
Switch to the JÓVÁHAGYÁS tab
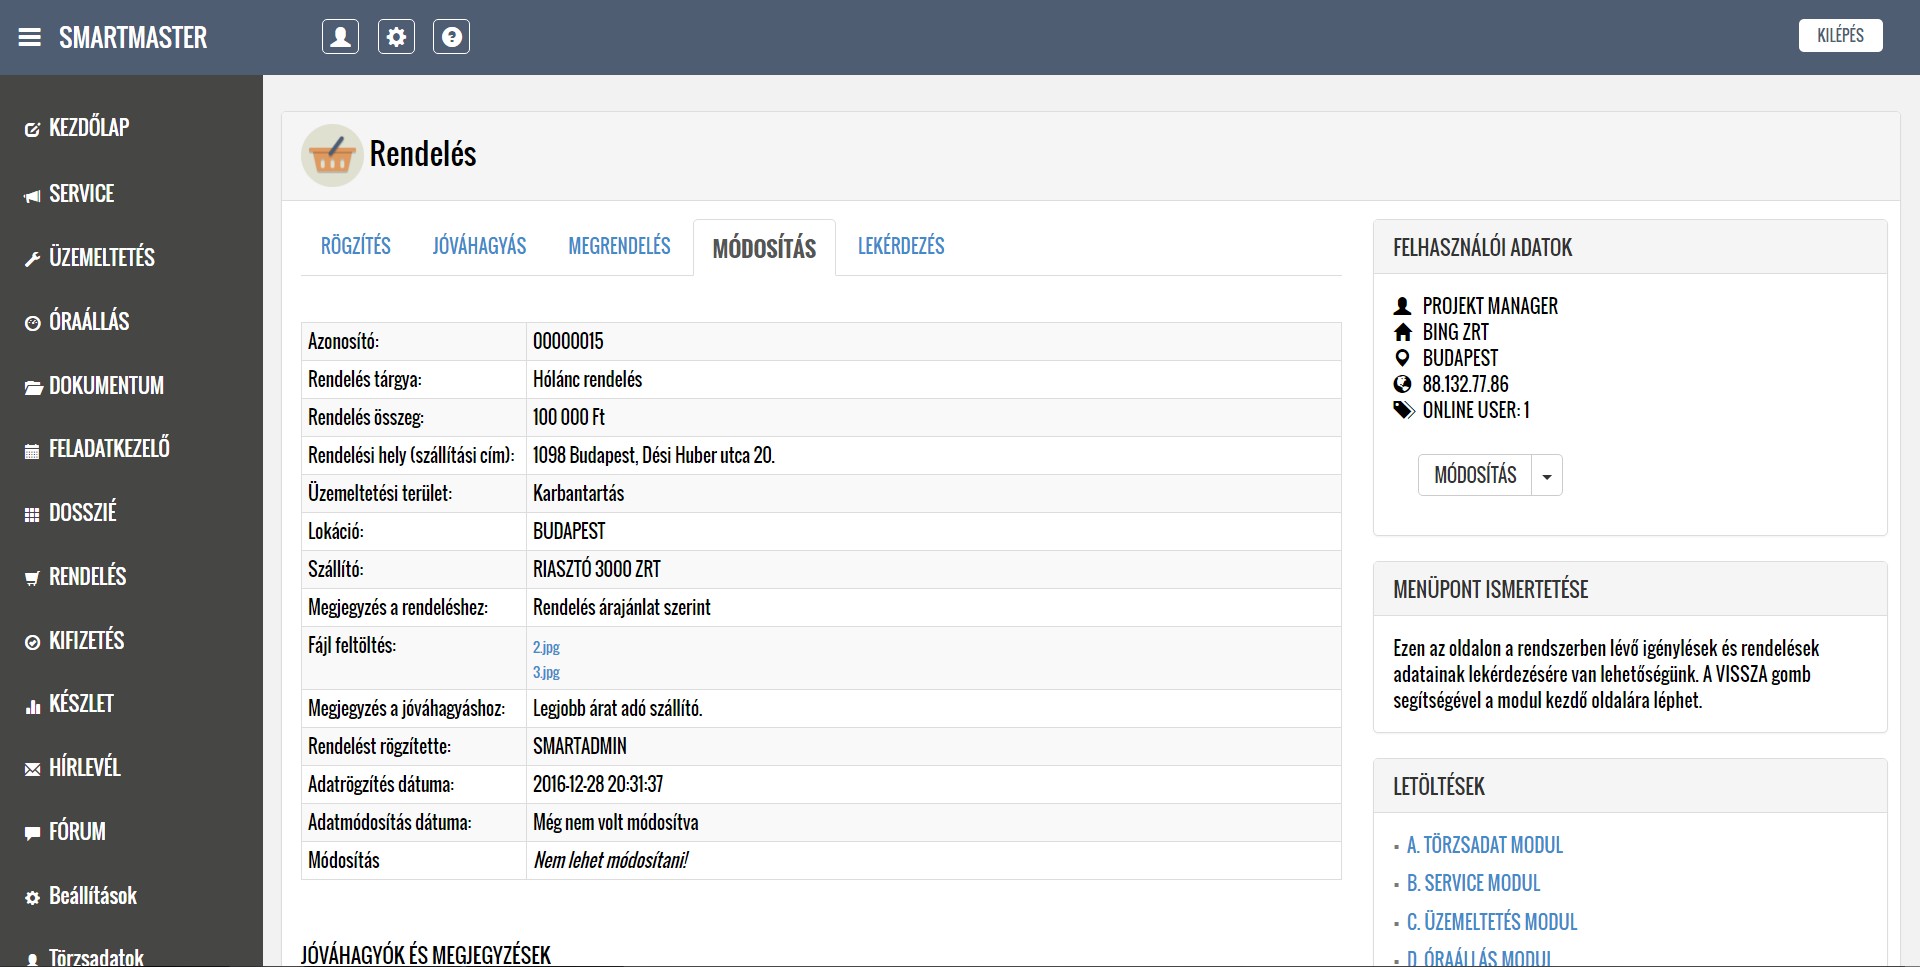pos(479,246)
